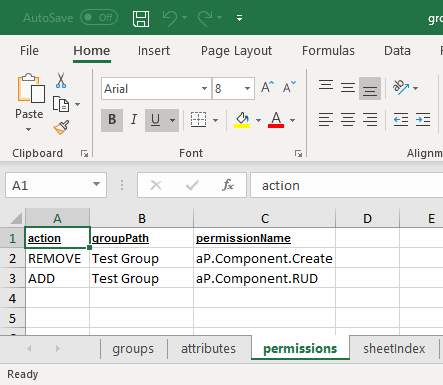Open the sheetIndex sheet tab
443x385 pixels.
coord(394,349)
